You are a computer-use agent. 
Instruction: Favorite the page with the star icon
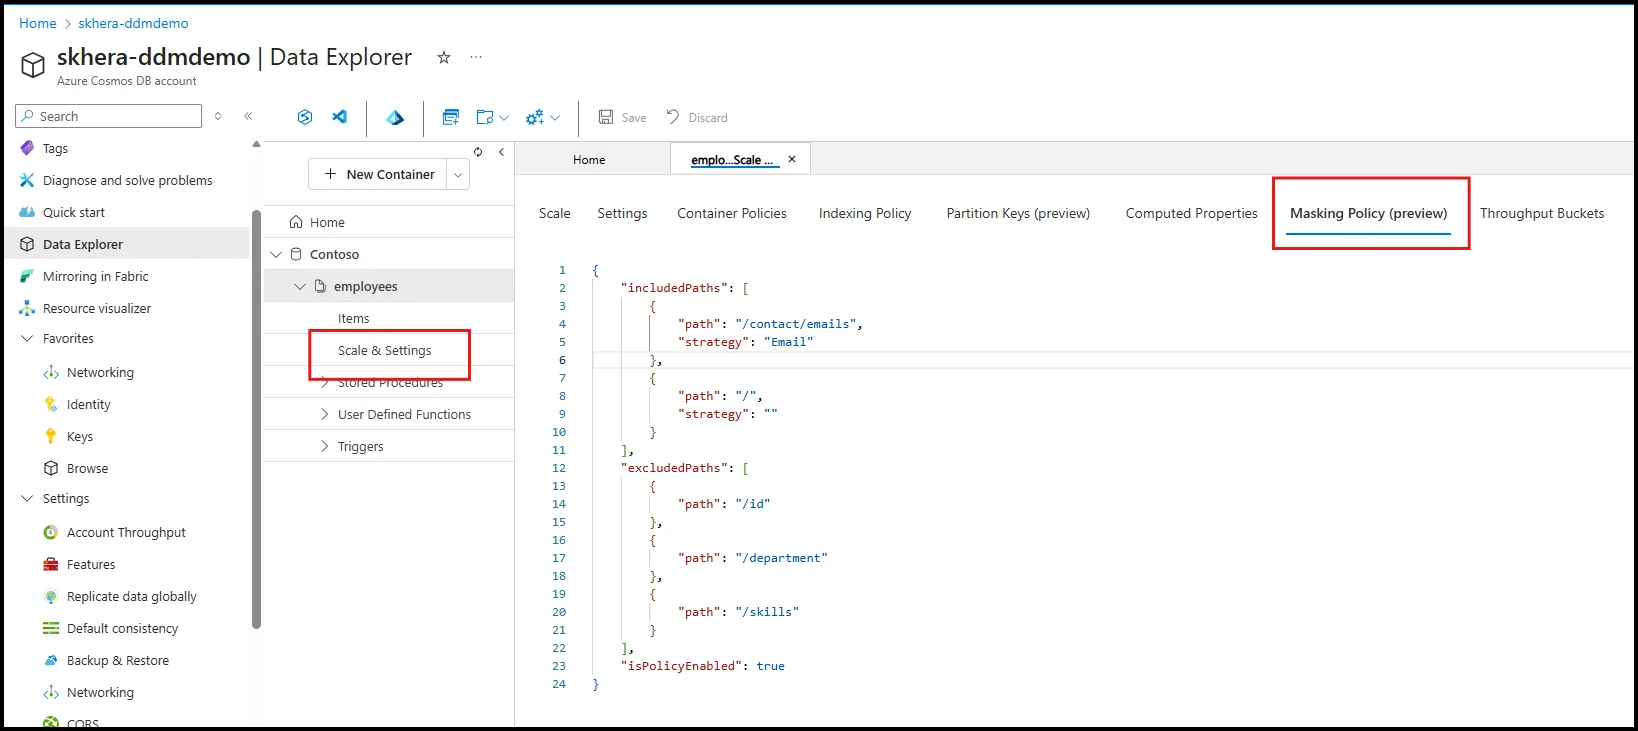point(444,57)
